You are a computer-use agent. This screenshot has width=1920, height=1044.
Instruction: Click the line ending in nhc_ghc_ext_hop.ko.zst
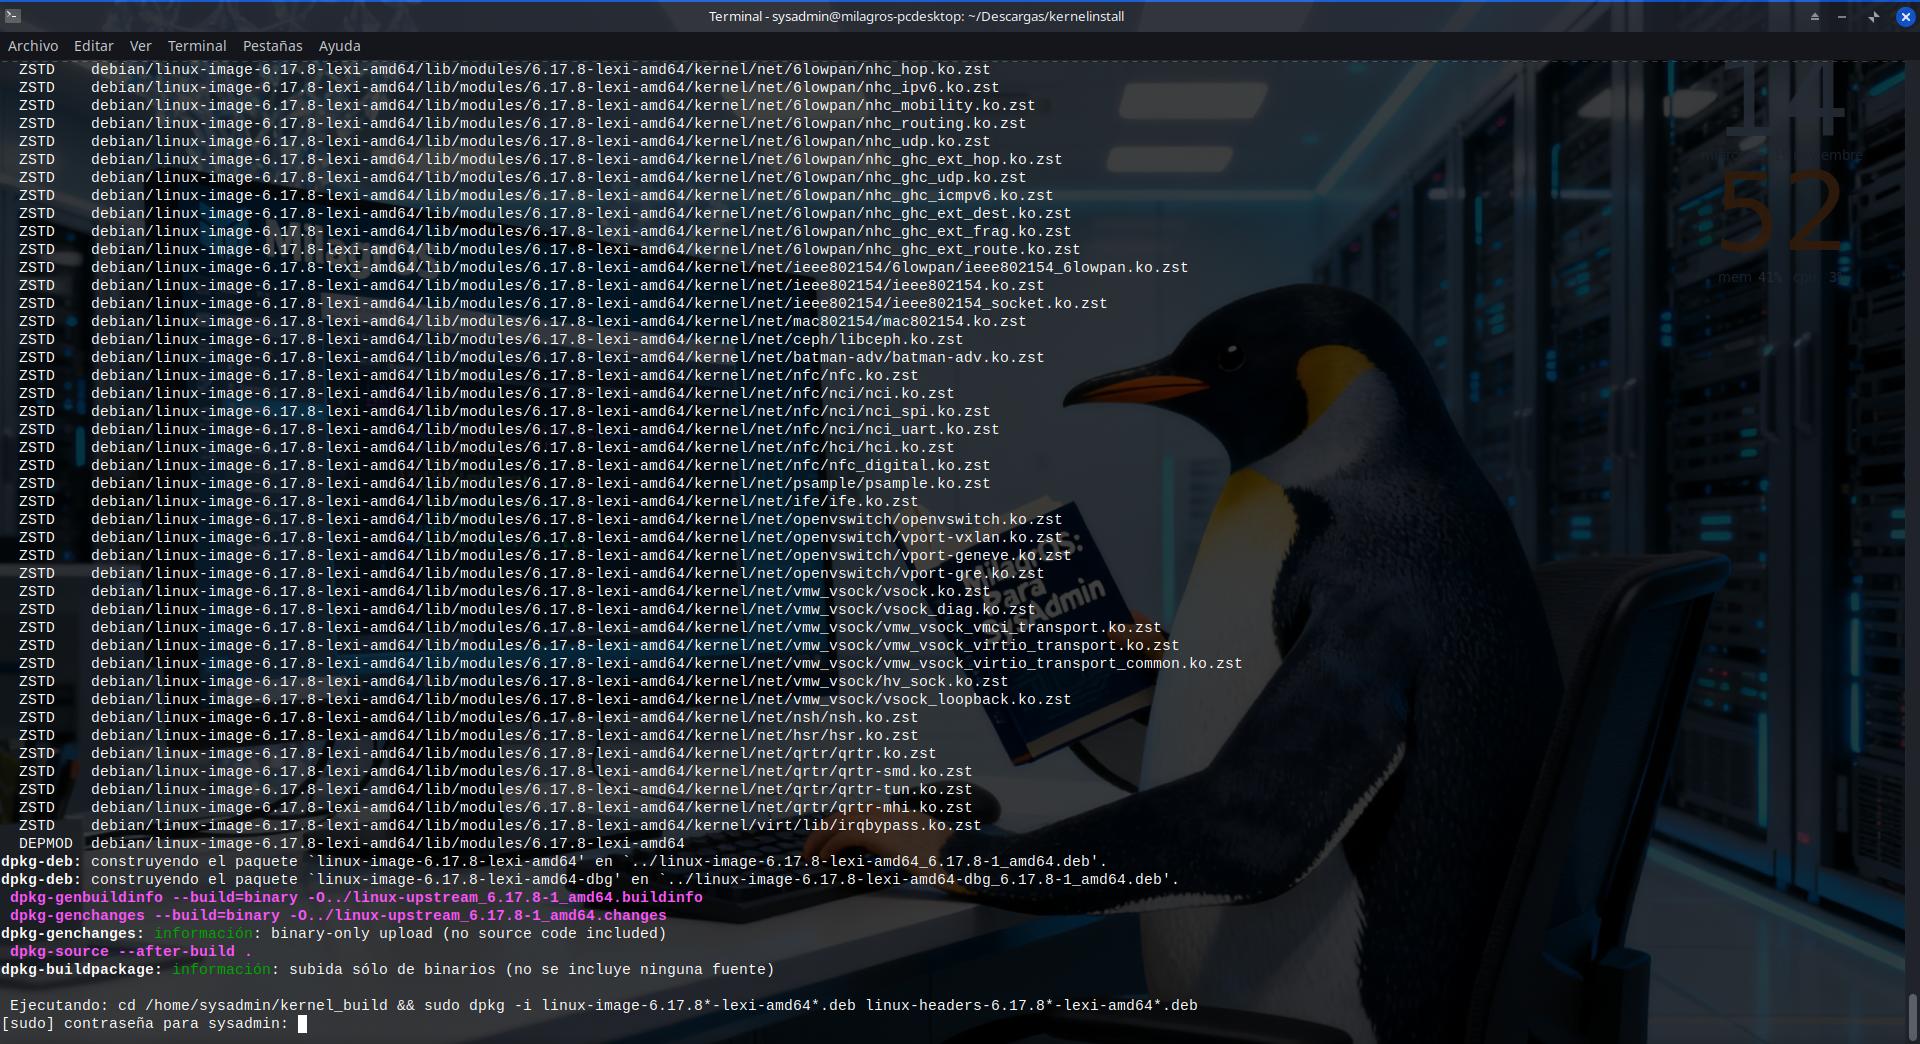tap(540, 159)
